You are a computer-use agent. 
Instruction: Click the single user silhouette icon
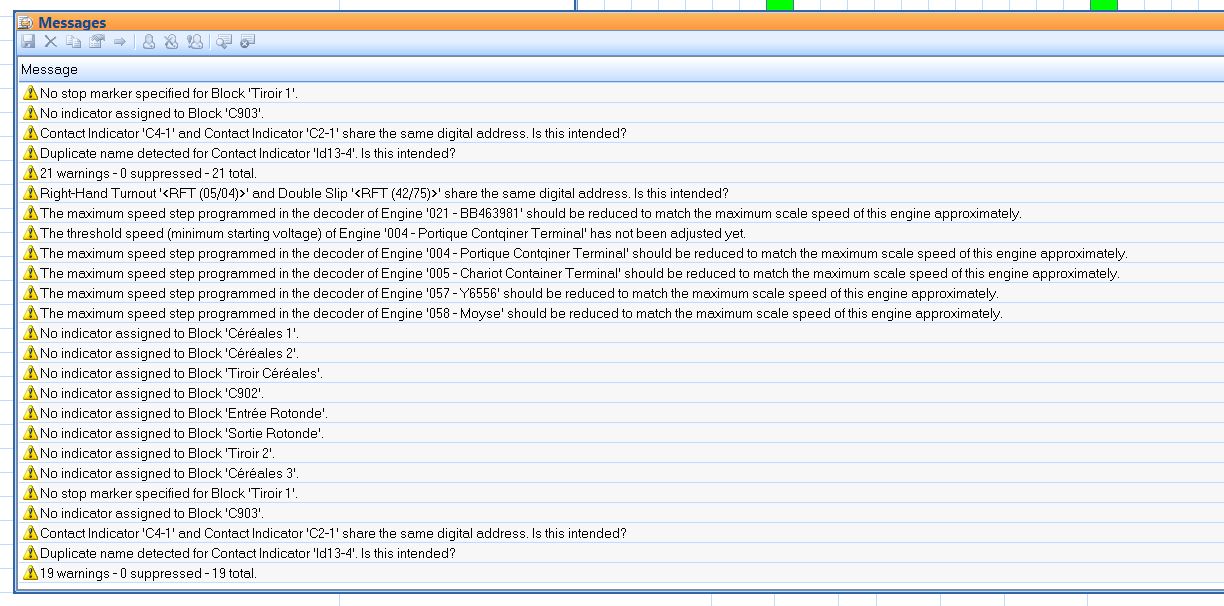[148, 42]
